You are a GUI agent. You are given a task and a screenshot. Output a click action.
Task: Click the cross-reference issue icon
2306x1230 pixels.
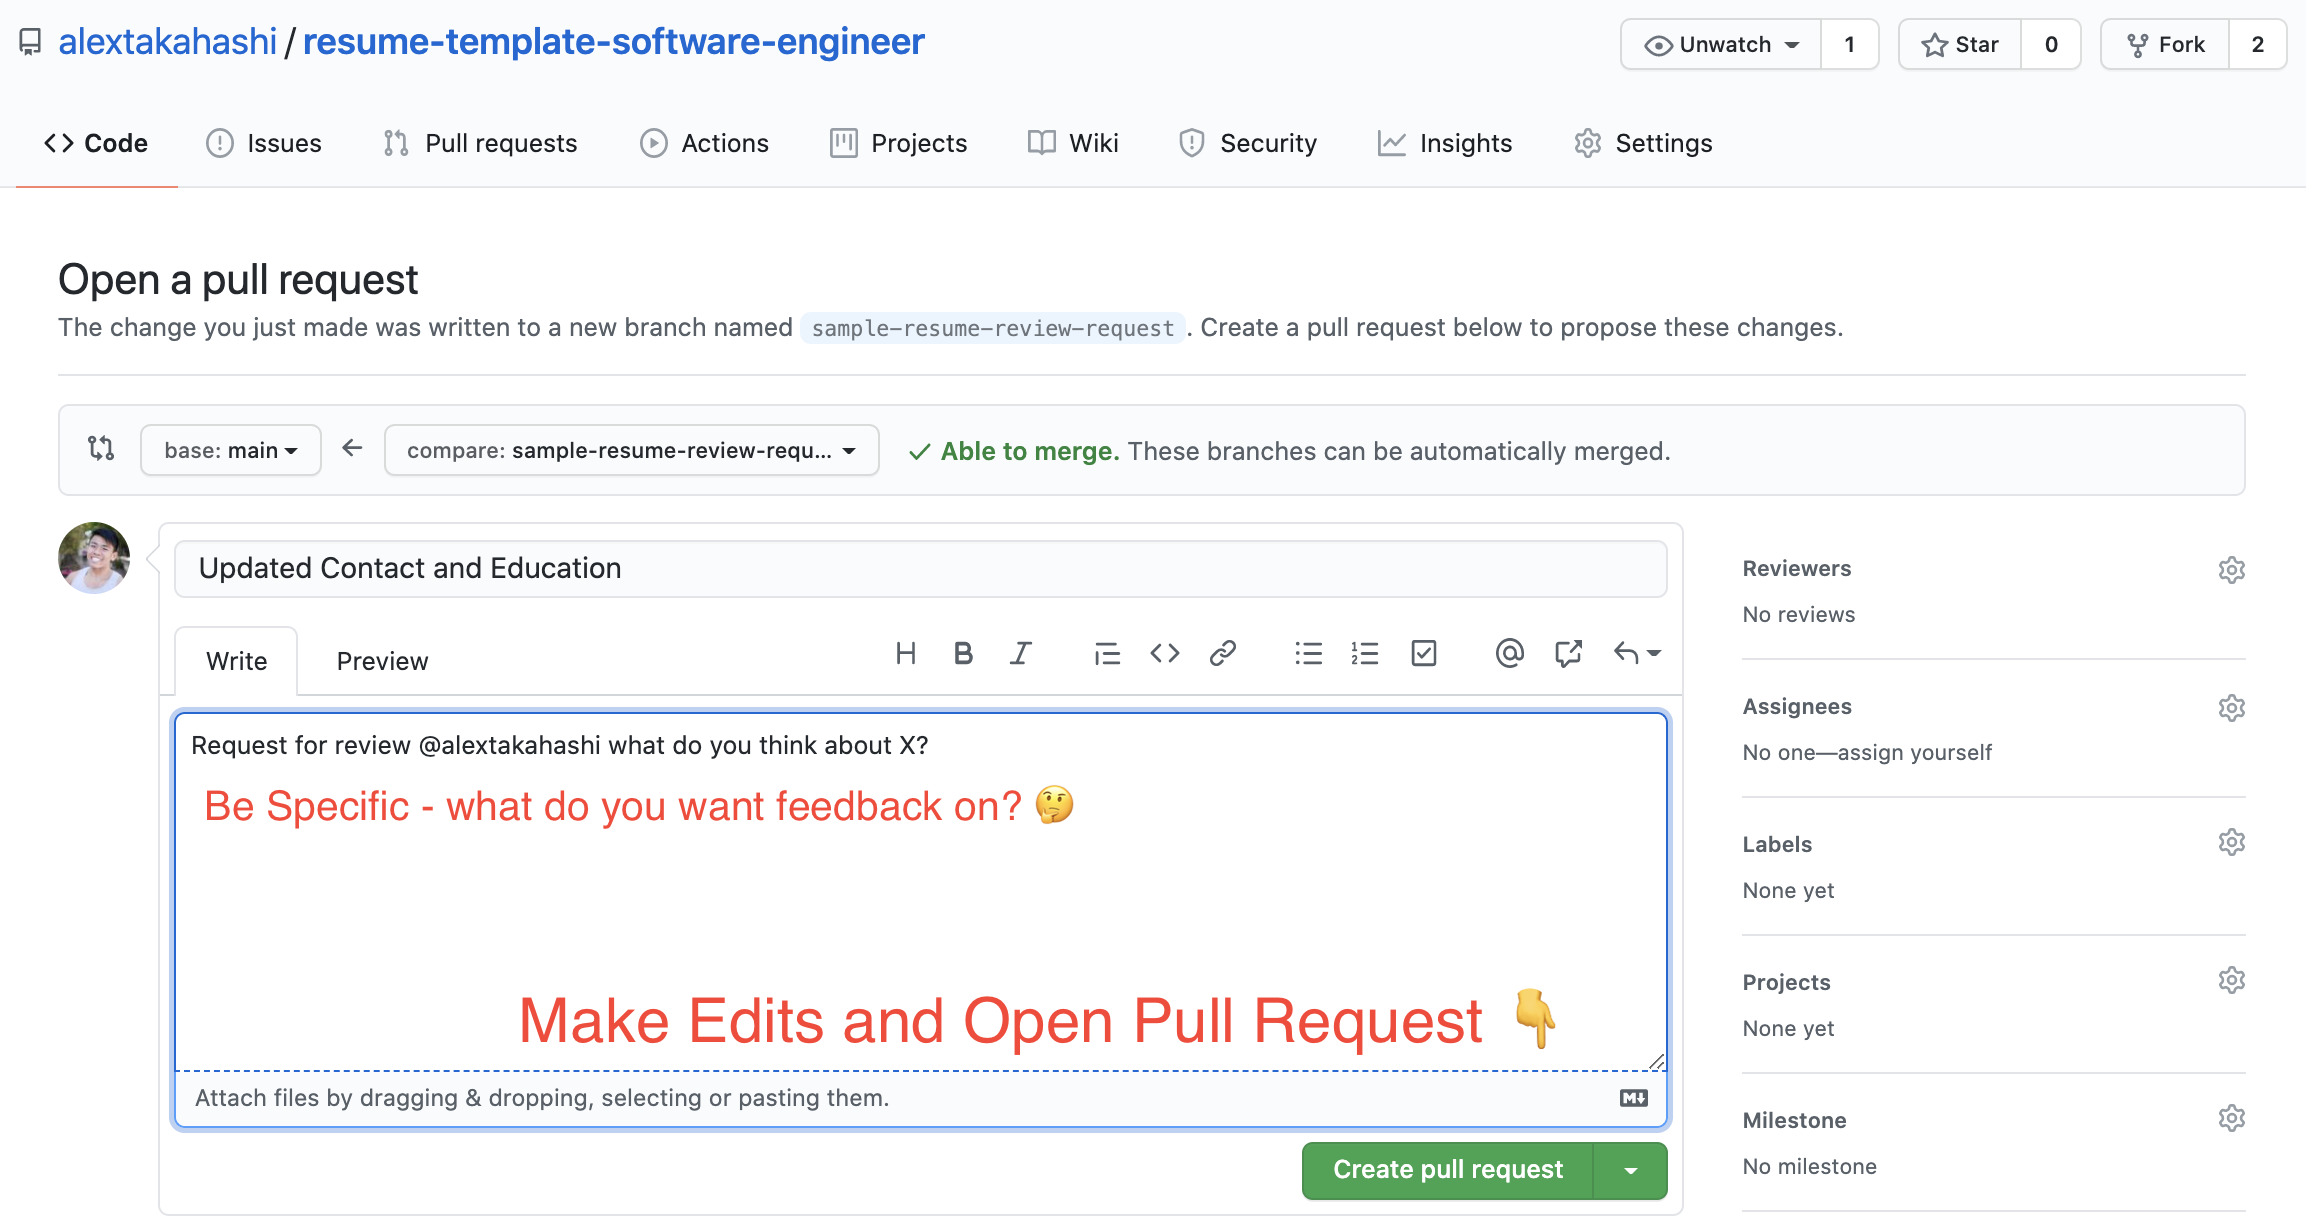(x=1567, y=654)
